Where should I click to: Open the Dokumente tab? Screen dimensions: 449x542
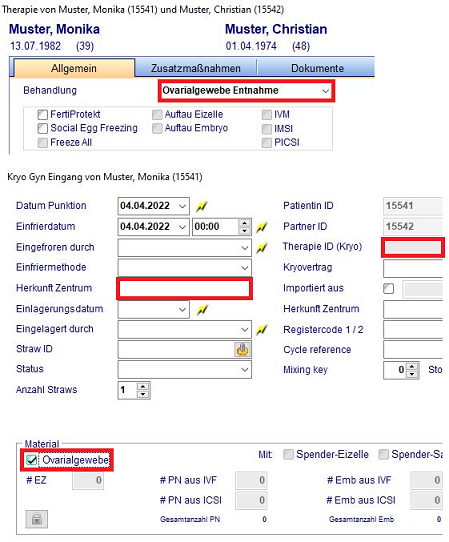pyautogui.click(x=317, y=68)
